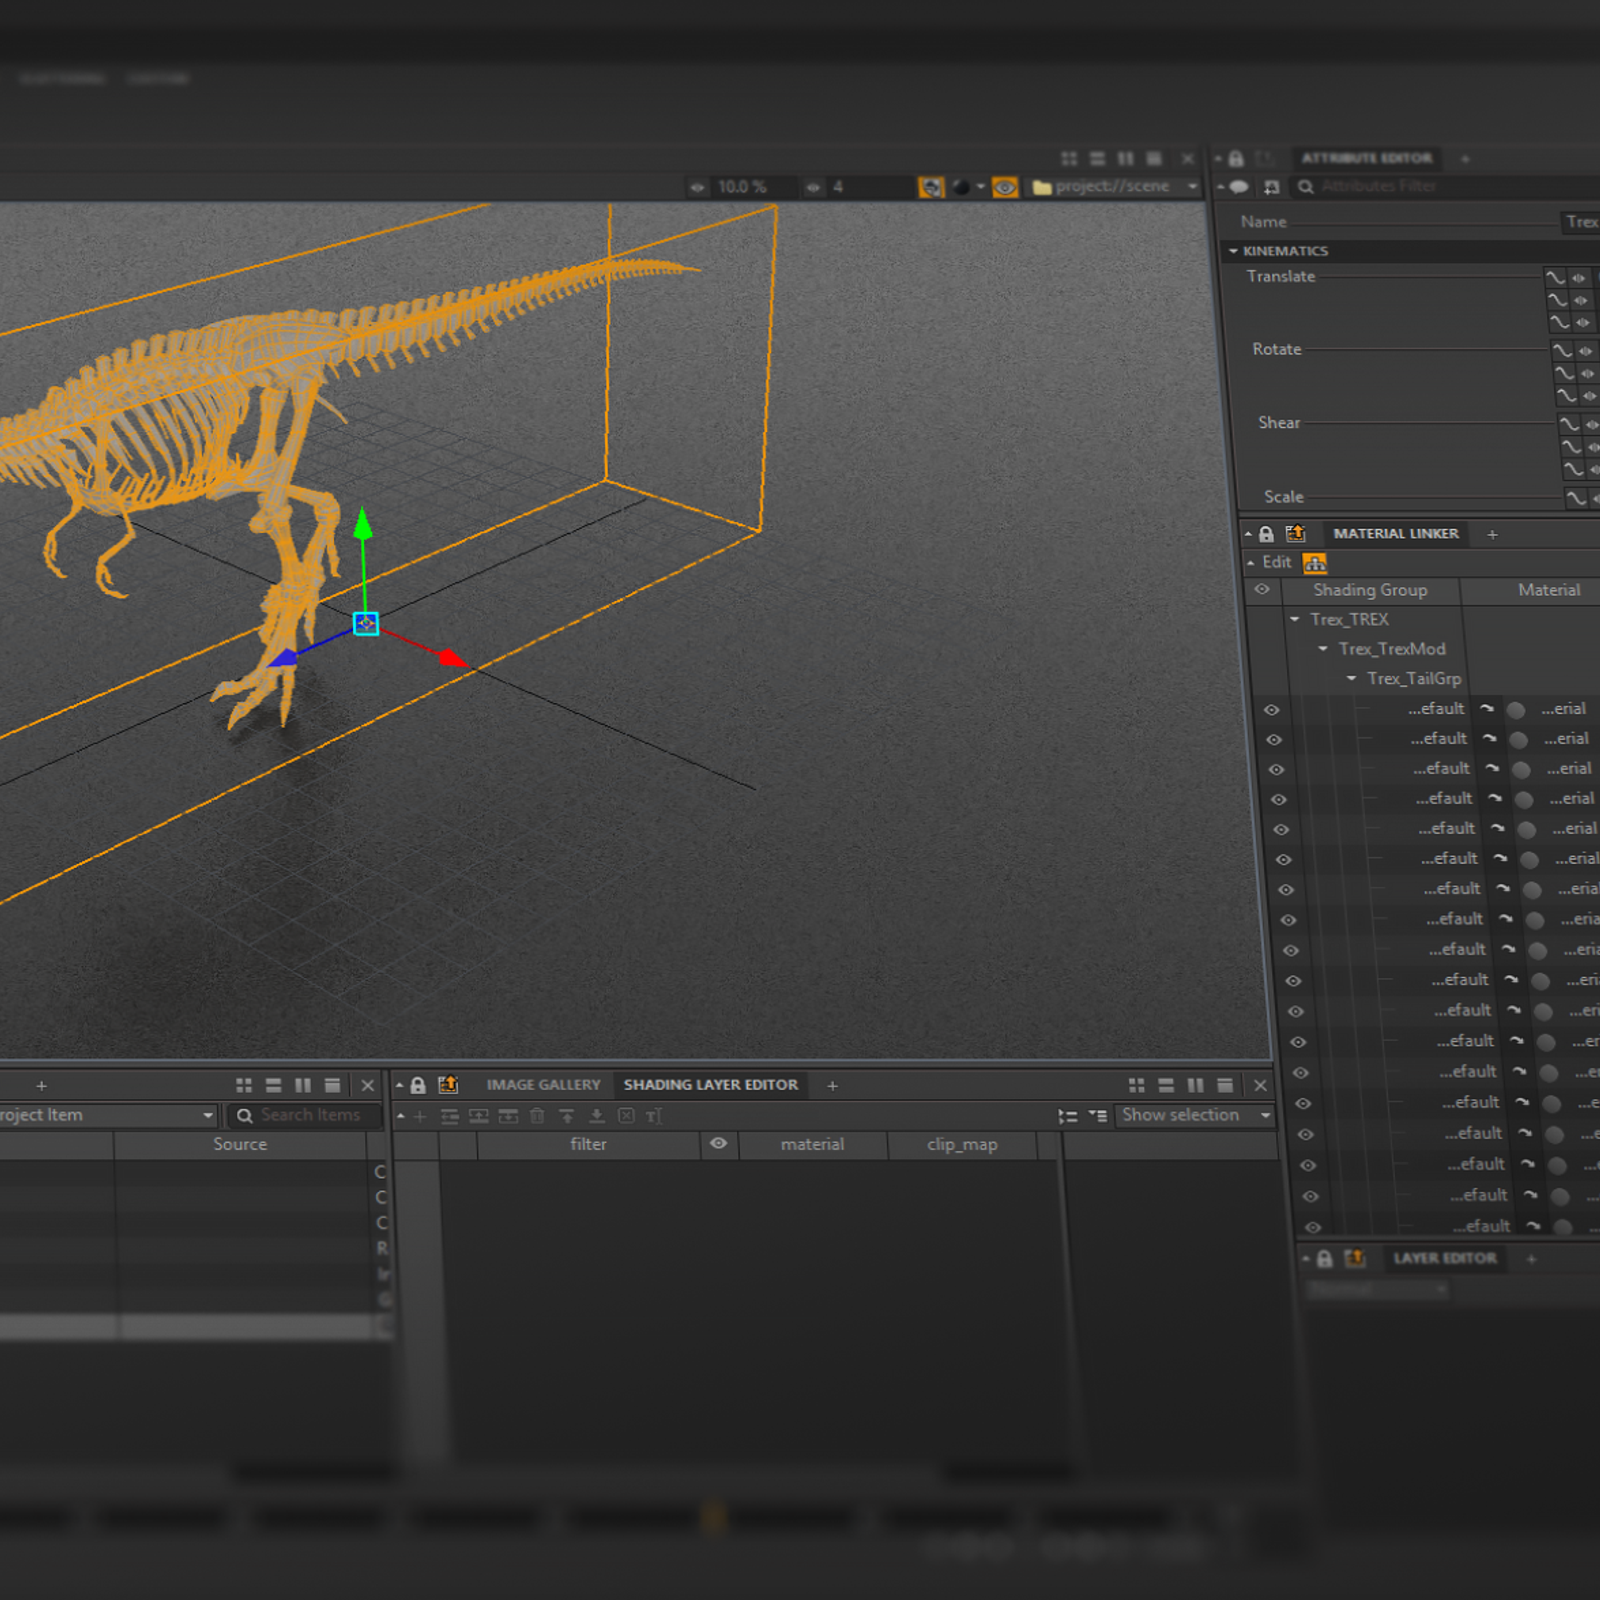
Task: Collapse the Trex_TREX tree node
Action: (x=1295, y=620)
